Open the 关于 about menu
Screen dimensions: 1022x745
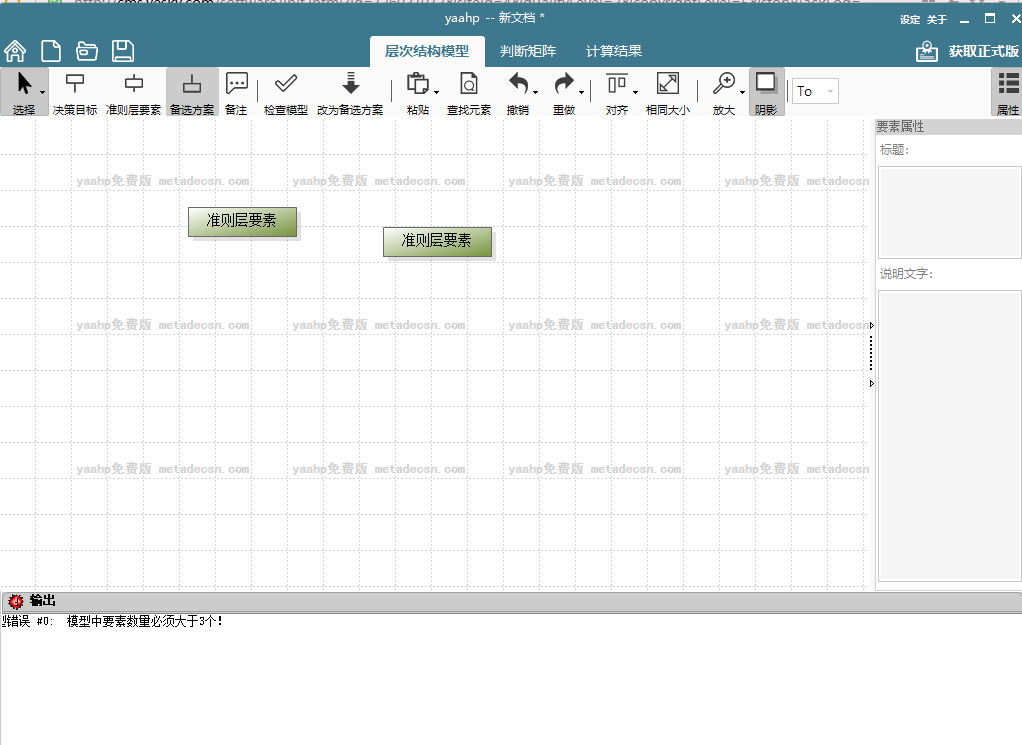coord(937,20)
